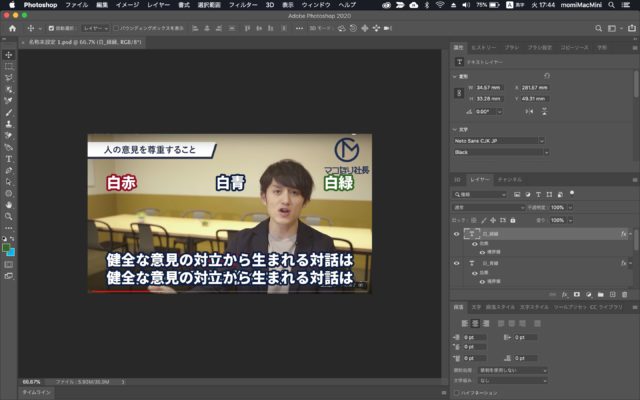This screenshot has height=400, width=640.
Task: Switch to the 文字 tab beside 段落
Action: tap(476, 307)
